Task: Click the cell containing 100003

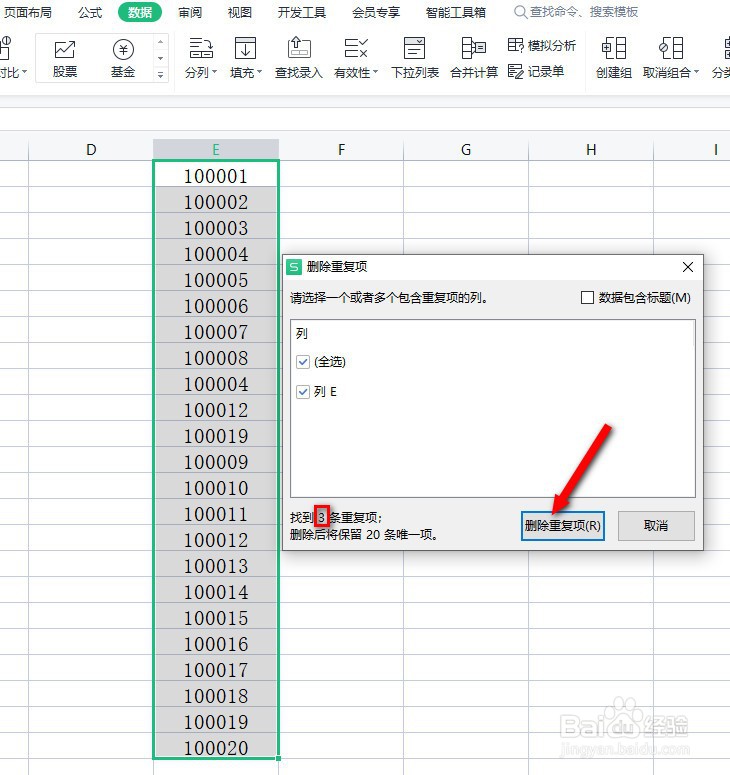Action: coord(216,228)
